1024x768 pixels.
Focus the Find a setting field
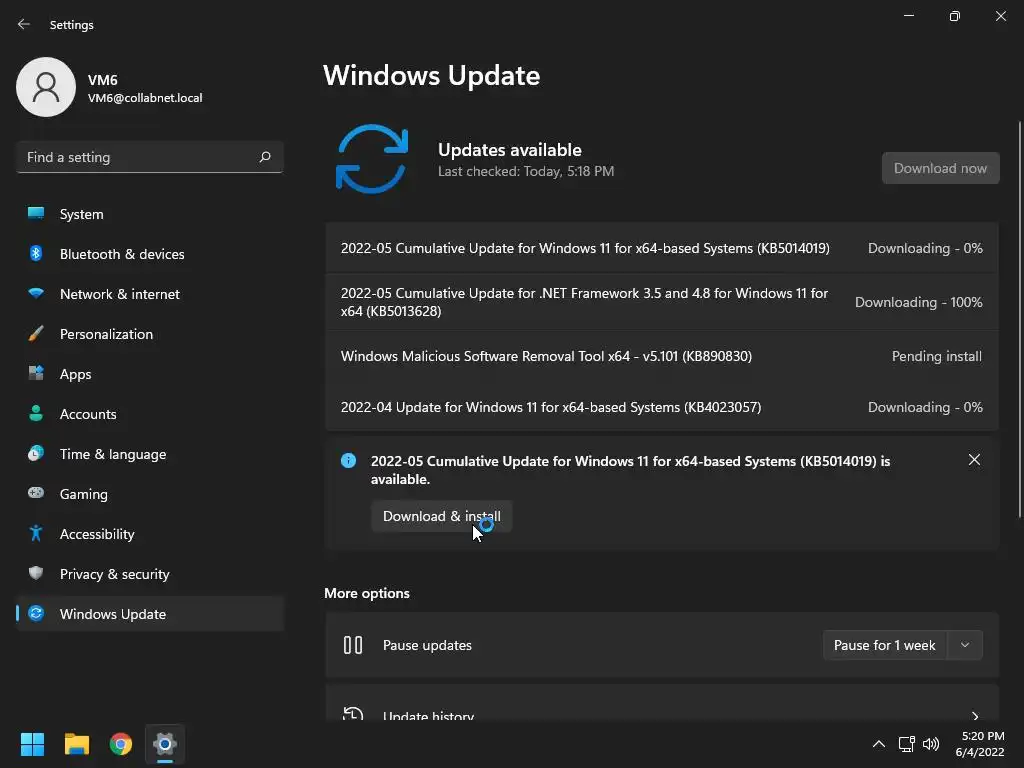coord(150,157)
